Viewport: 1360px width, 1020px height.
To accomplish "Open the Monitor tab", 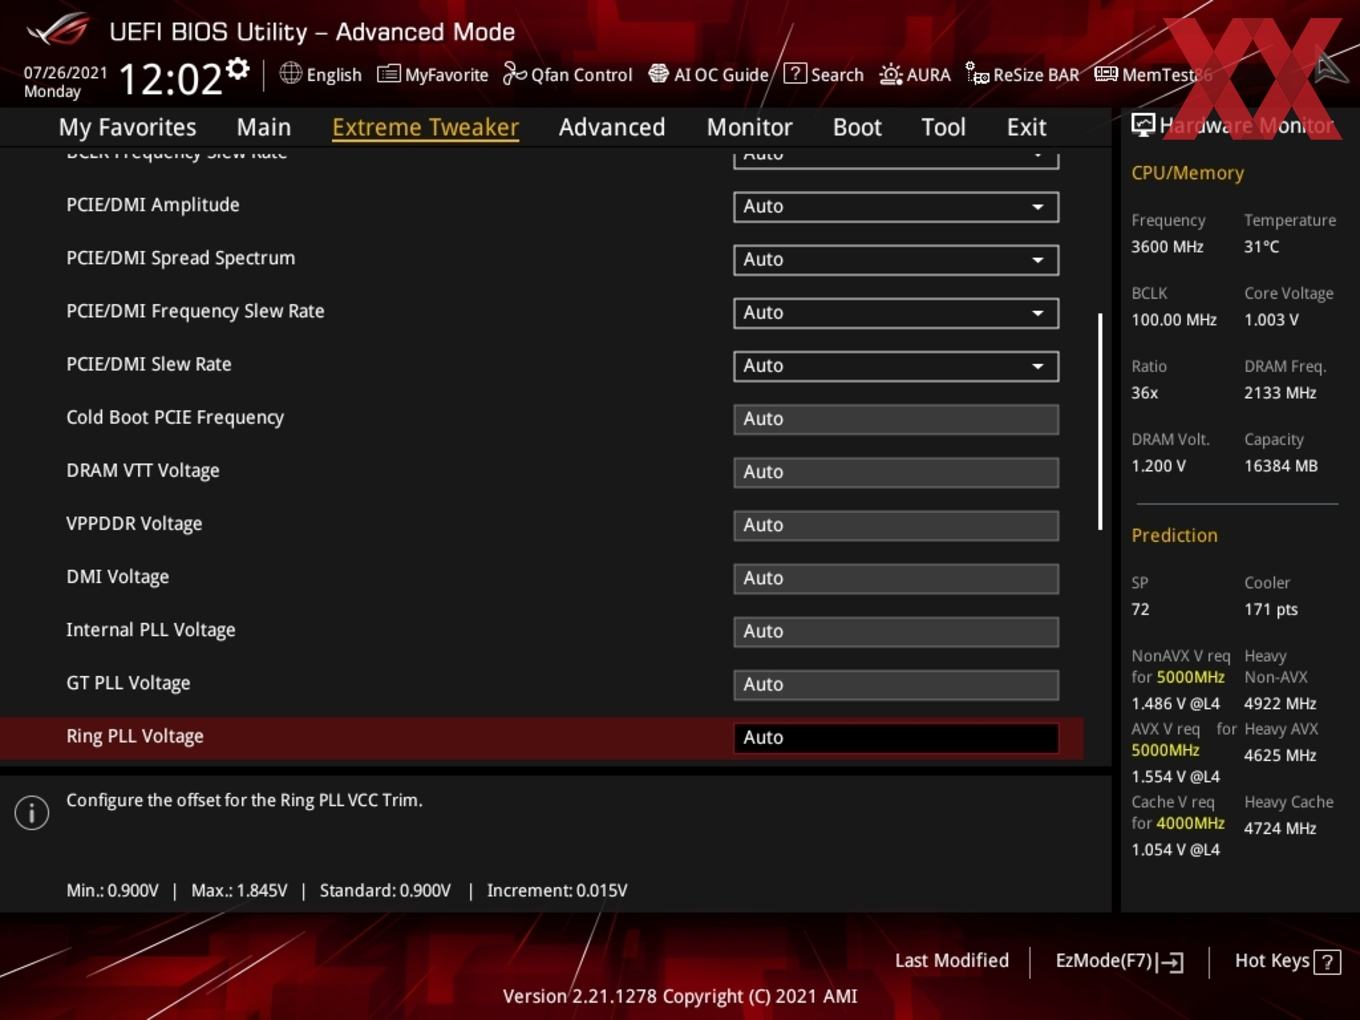I will (x=750, y=127).
